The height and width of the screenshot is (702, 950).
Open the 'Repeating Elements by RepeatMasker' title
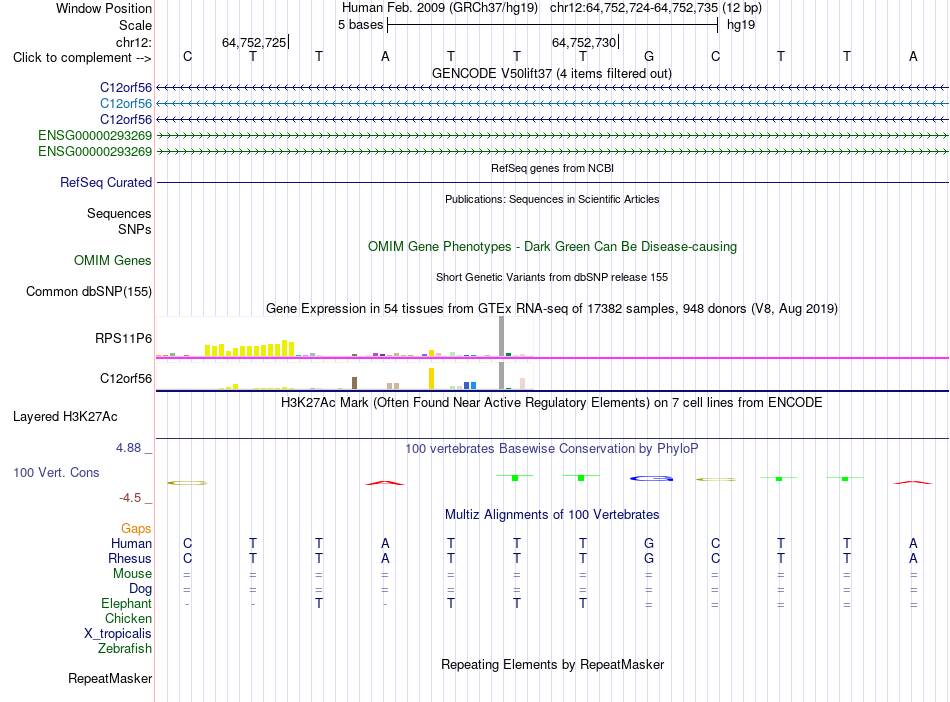(552, 664)
